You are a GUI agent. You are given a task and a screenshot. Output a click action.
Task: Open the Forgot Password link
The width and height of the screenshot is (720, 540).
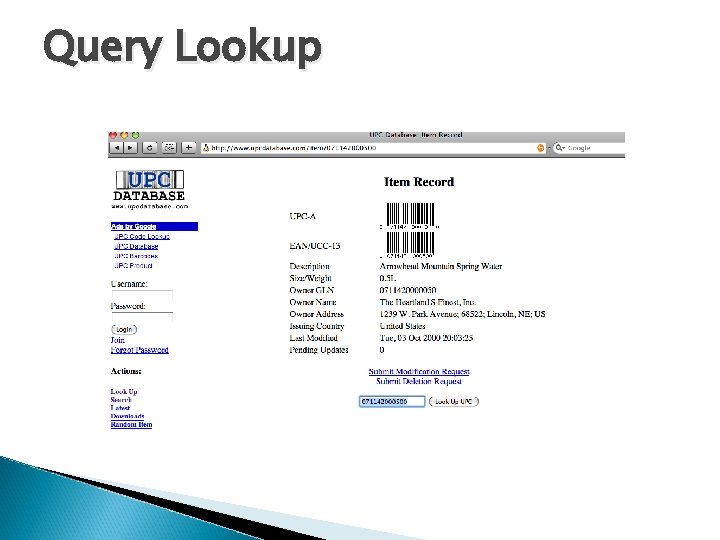[140, 350]
